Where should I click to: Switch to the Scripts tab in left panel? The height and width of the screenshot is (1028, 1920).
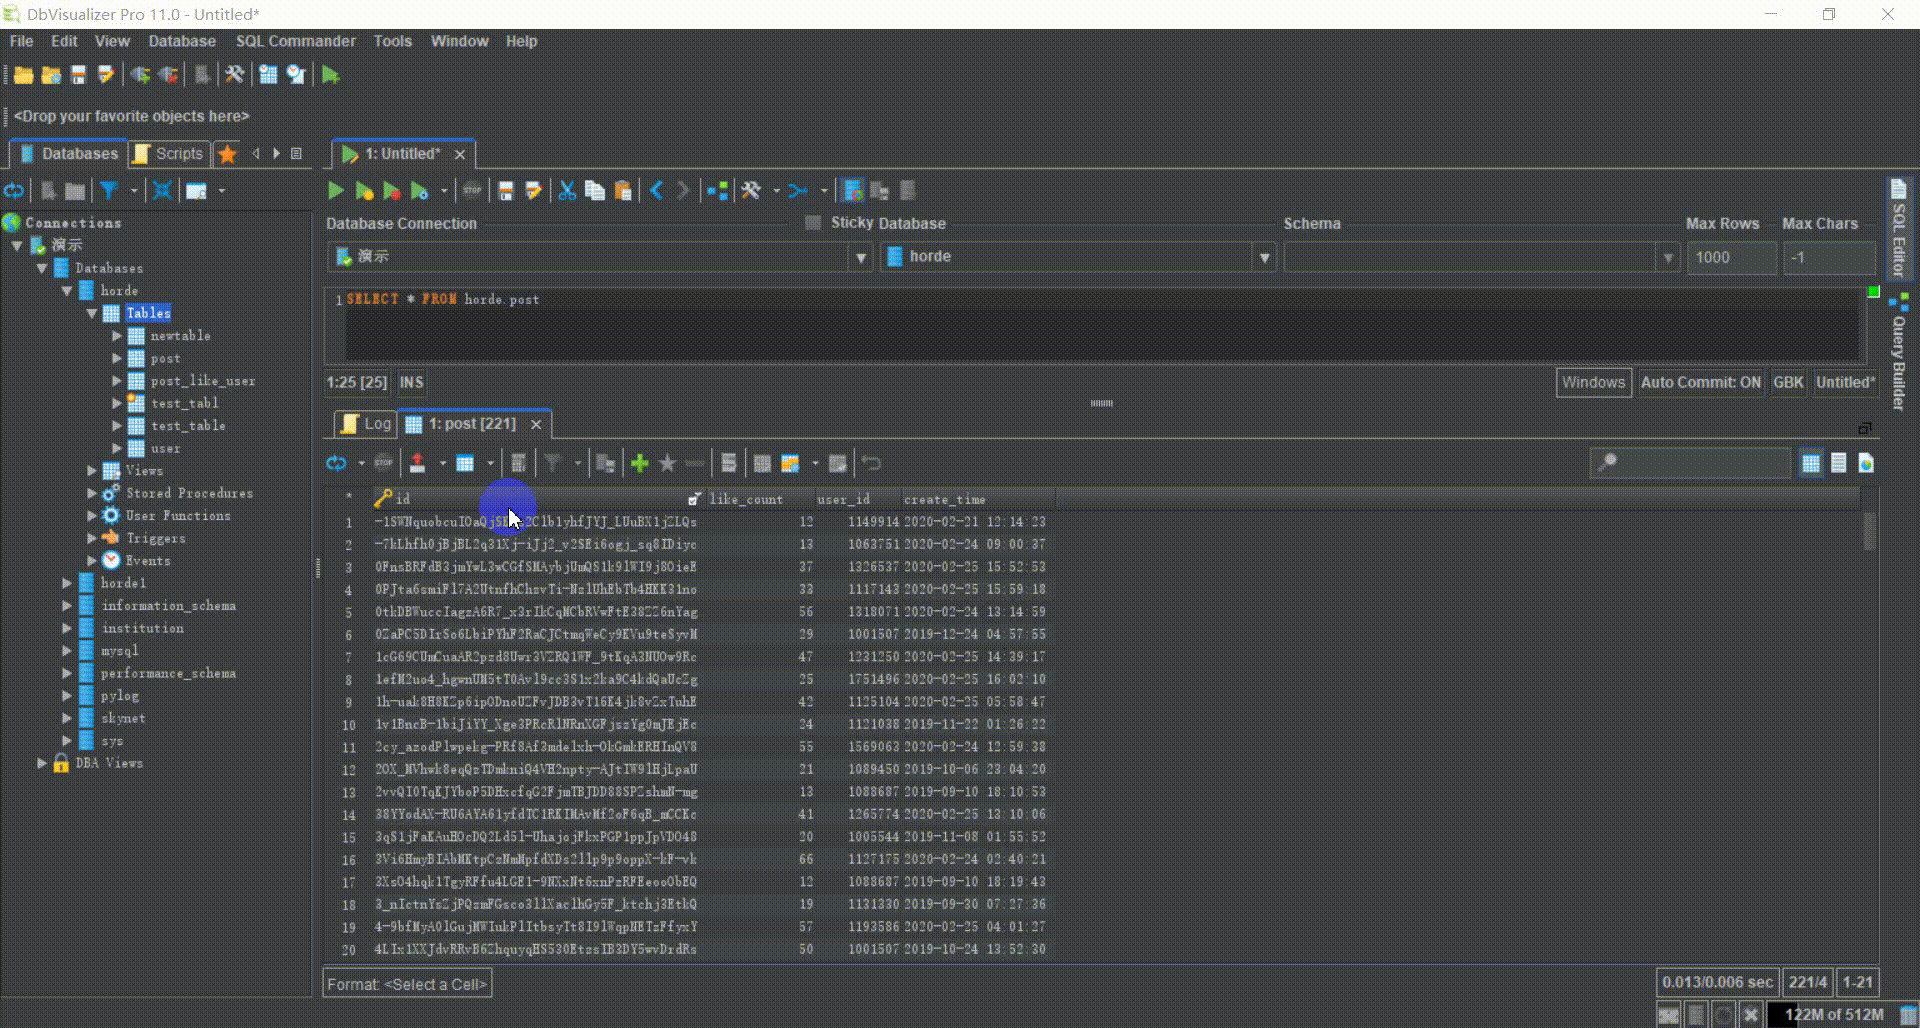(168, 153)
